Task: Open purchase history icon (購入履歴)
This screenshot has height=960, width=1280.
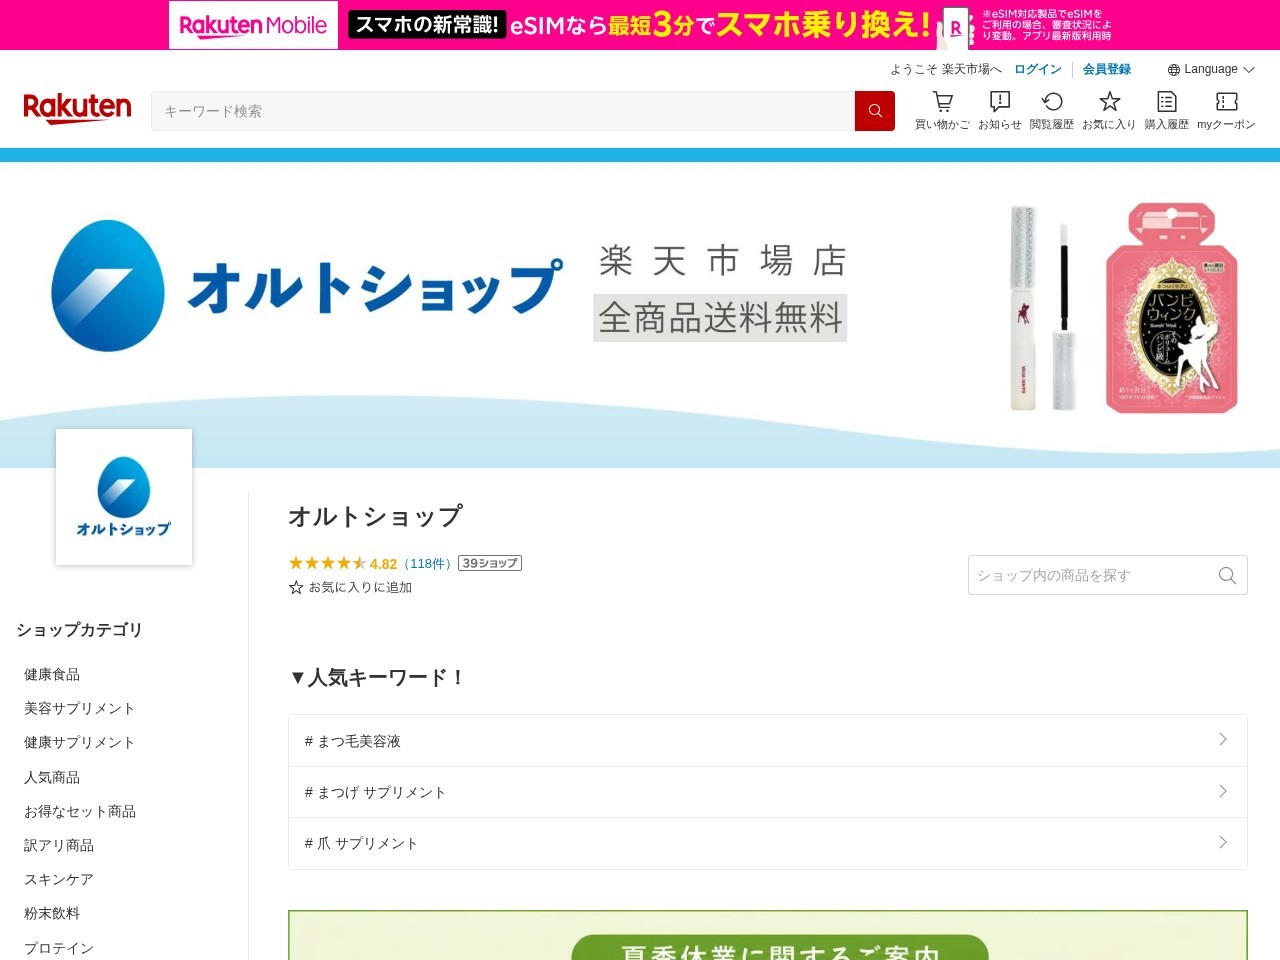Action: (x=1167, y=102)
